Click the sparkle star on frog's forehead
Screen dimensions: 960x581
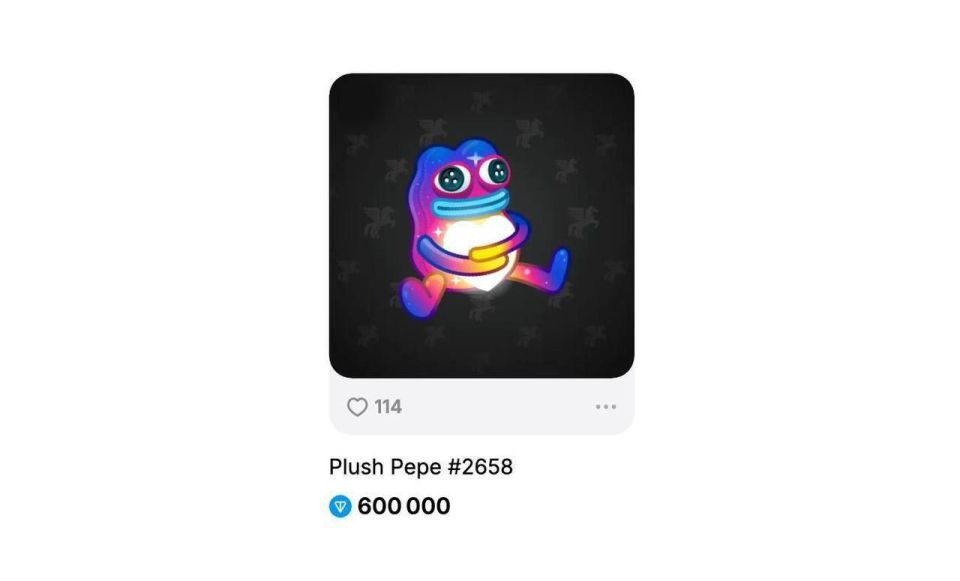point(474,157)
